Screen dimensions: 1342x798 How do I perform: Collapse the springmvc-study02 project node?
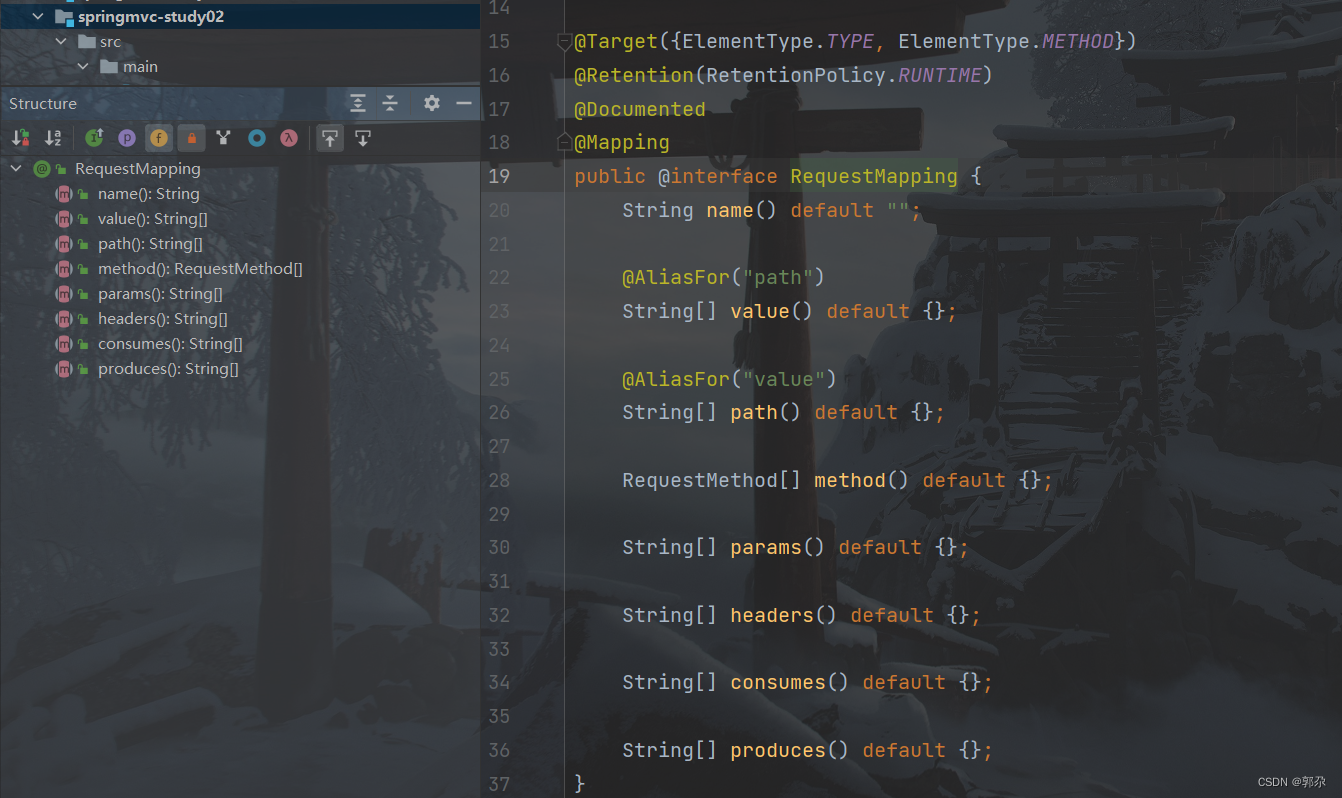[38, 17]
